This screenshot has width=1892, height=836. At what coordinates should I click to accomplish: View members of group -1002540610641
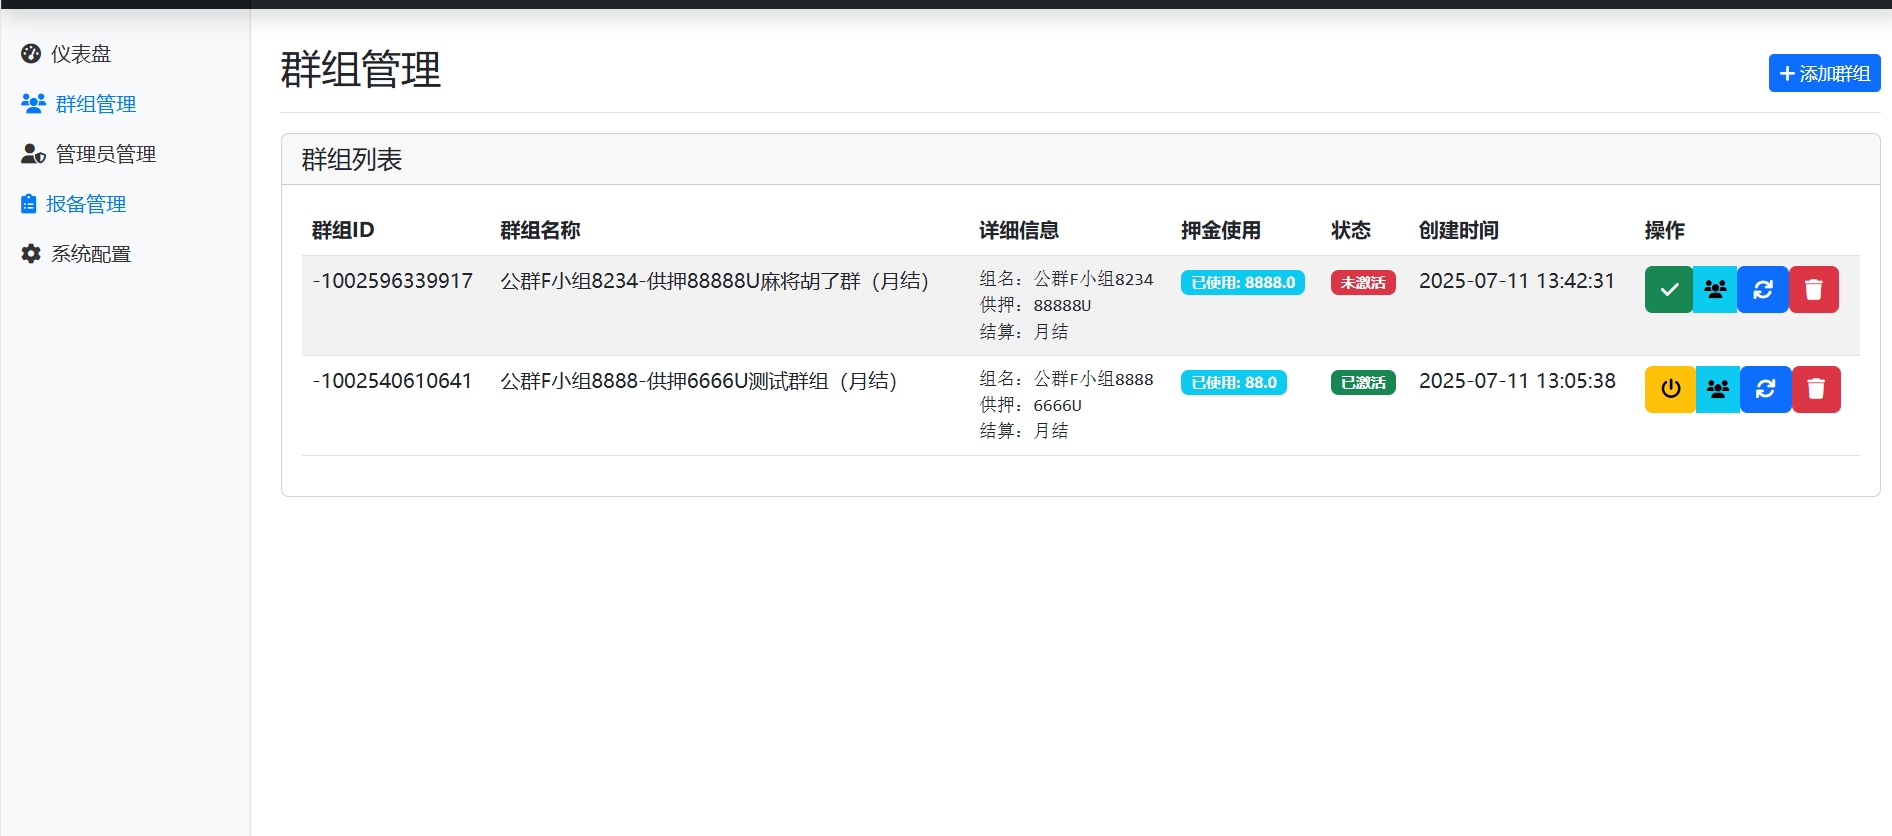1717,389
